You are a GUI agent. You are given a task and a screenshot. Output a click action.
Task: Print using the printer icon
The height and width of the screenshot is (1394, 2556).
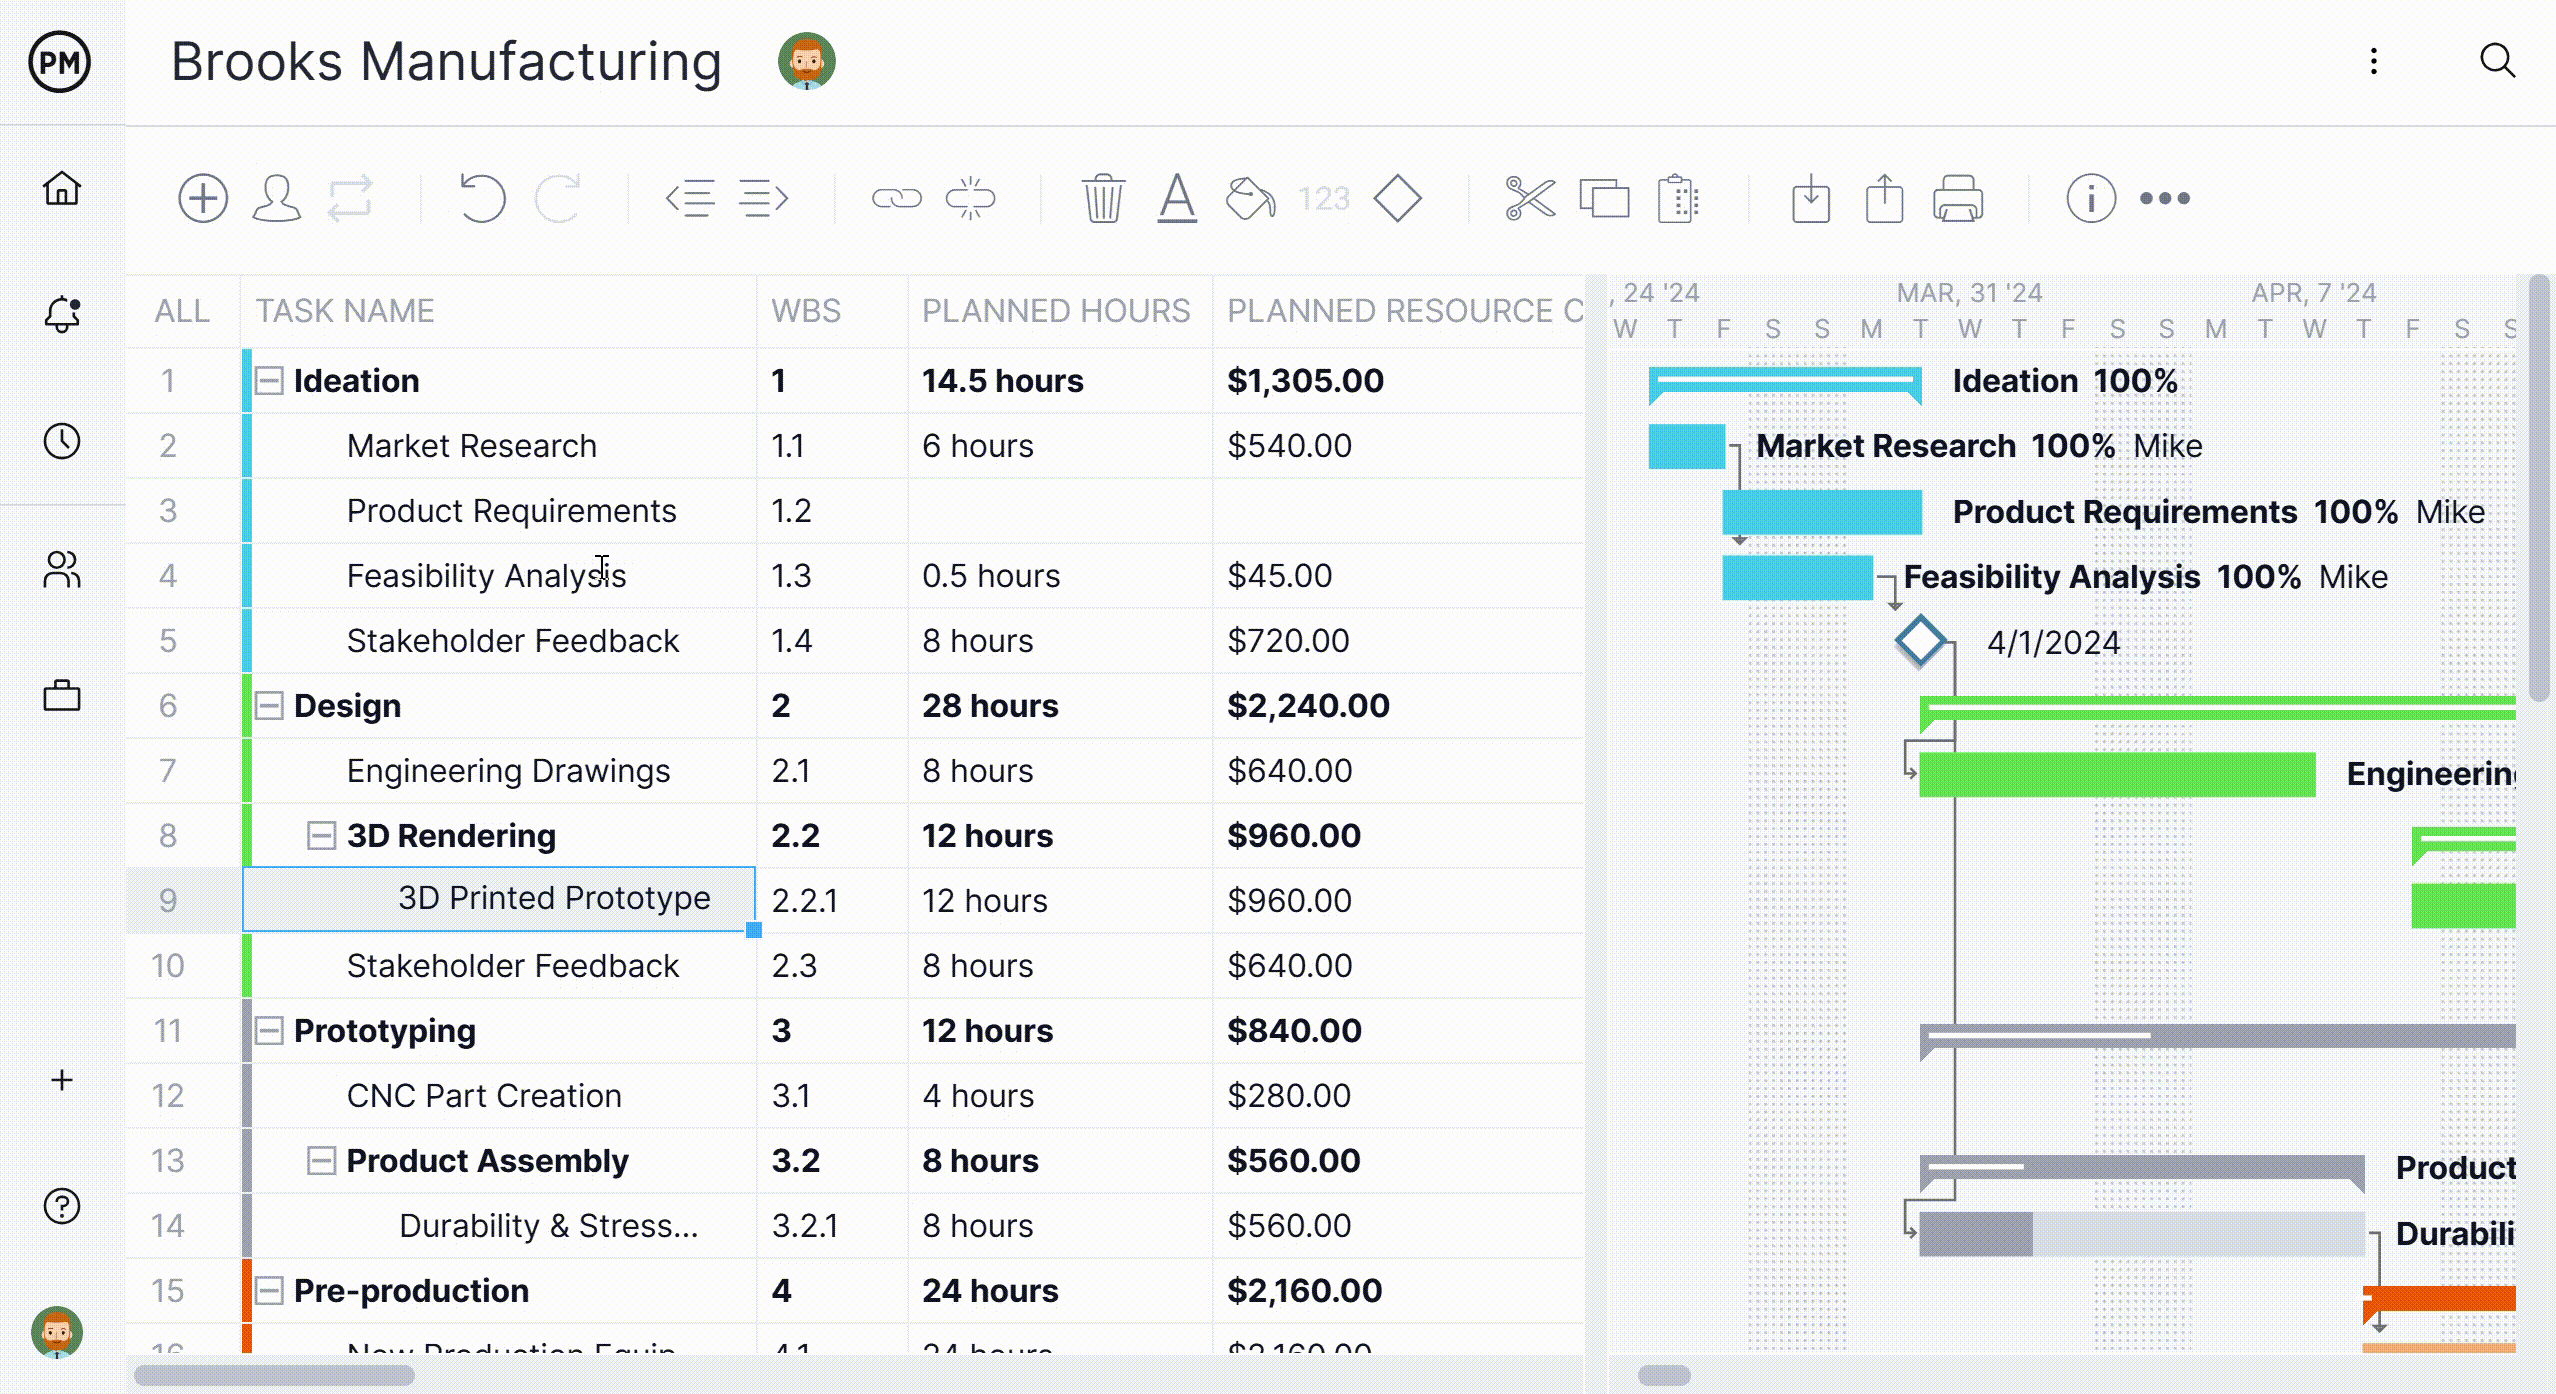pos(1957,198)
